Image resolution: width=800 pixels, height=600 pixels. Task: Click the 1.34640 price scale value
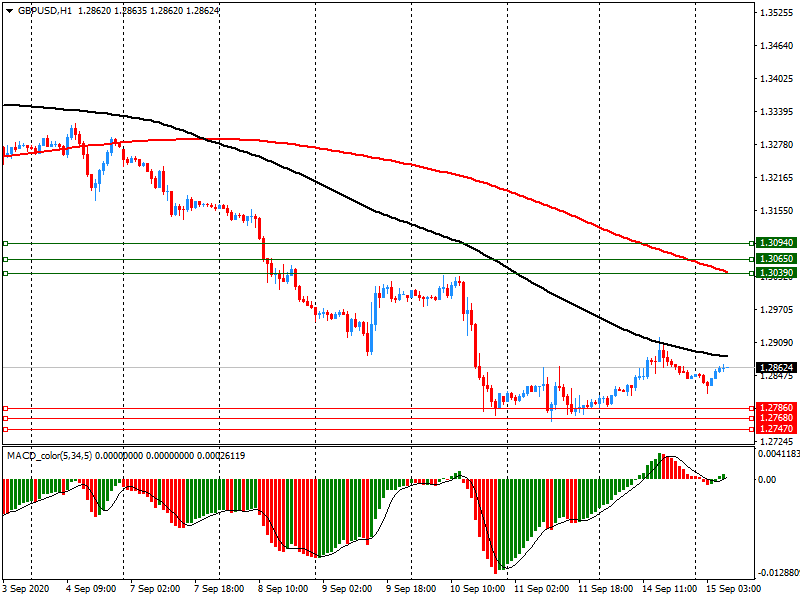pyautogui.click(x=777, y=46)
